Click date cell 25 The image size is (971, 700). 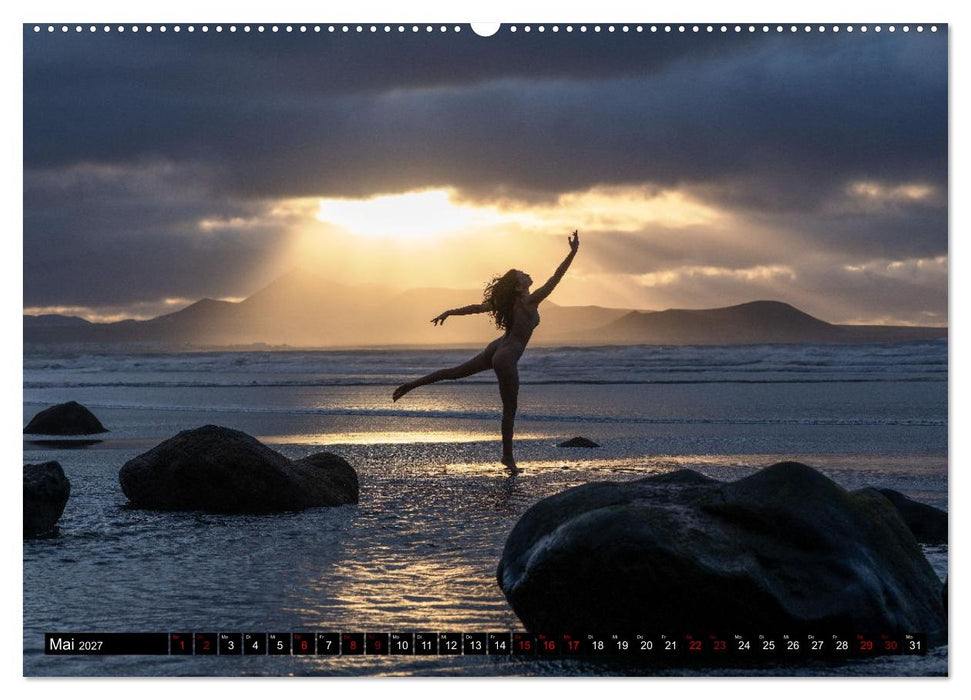pos(769,644)
